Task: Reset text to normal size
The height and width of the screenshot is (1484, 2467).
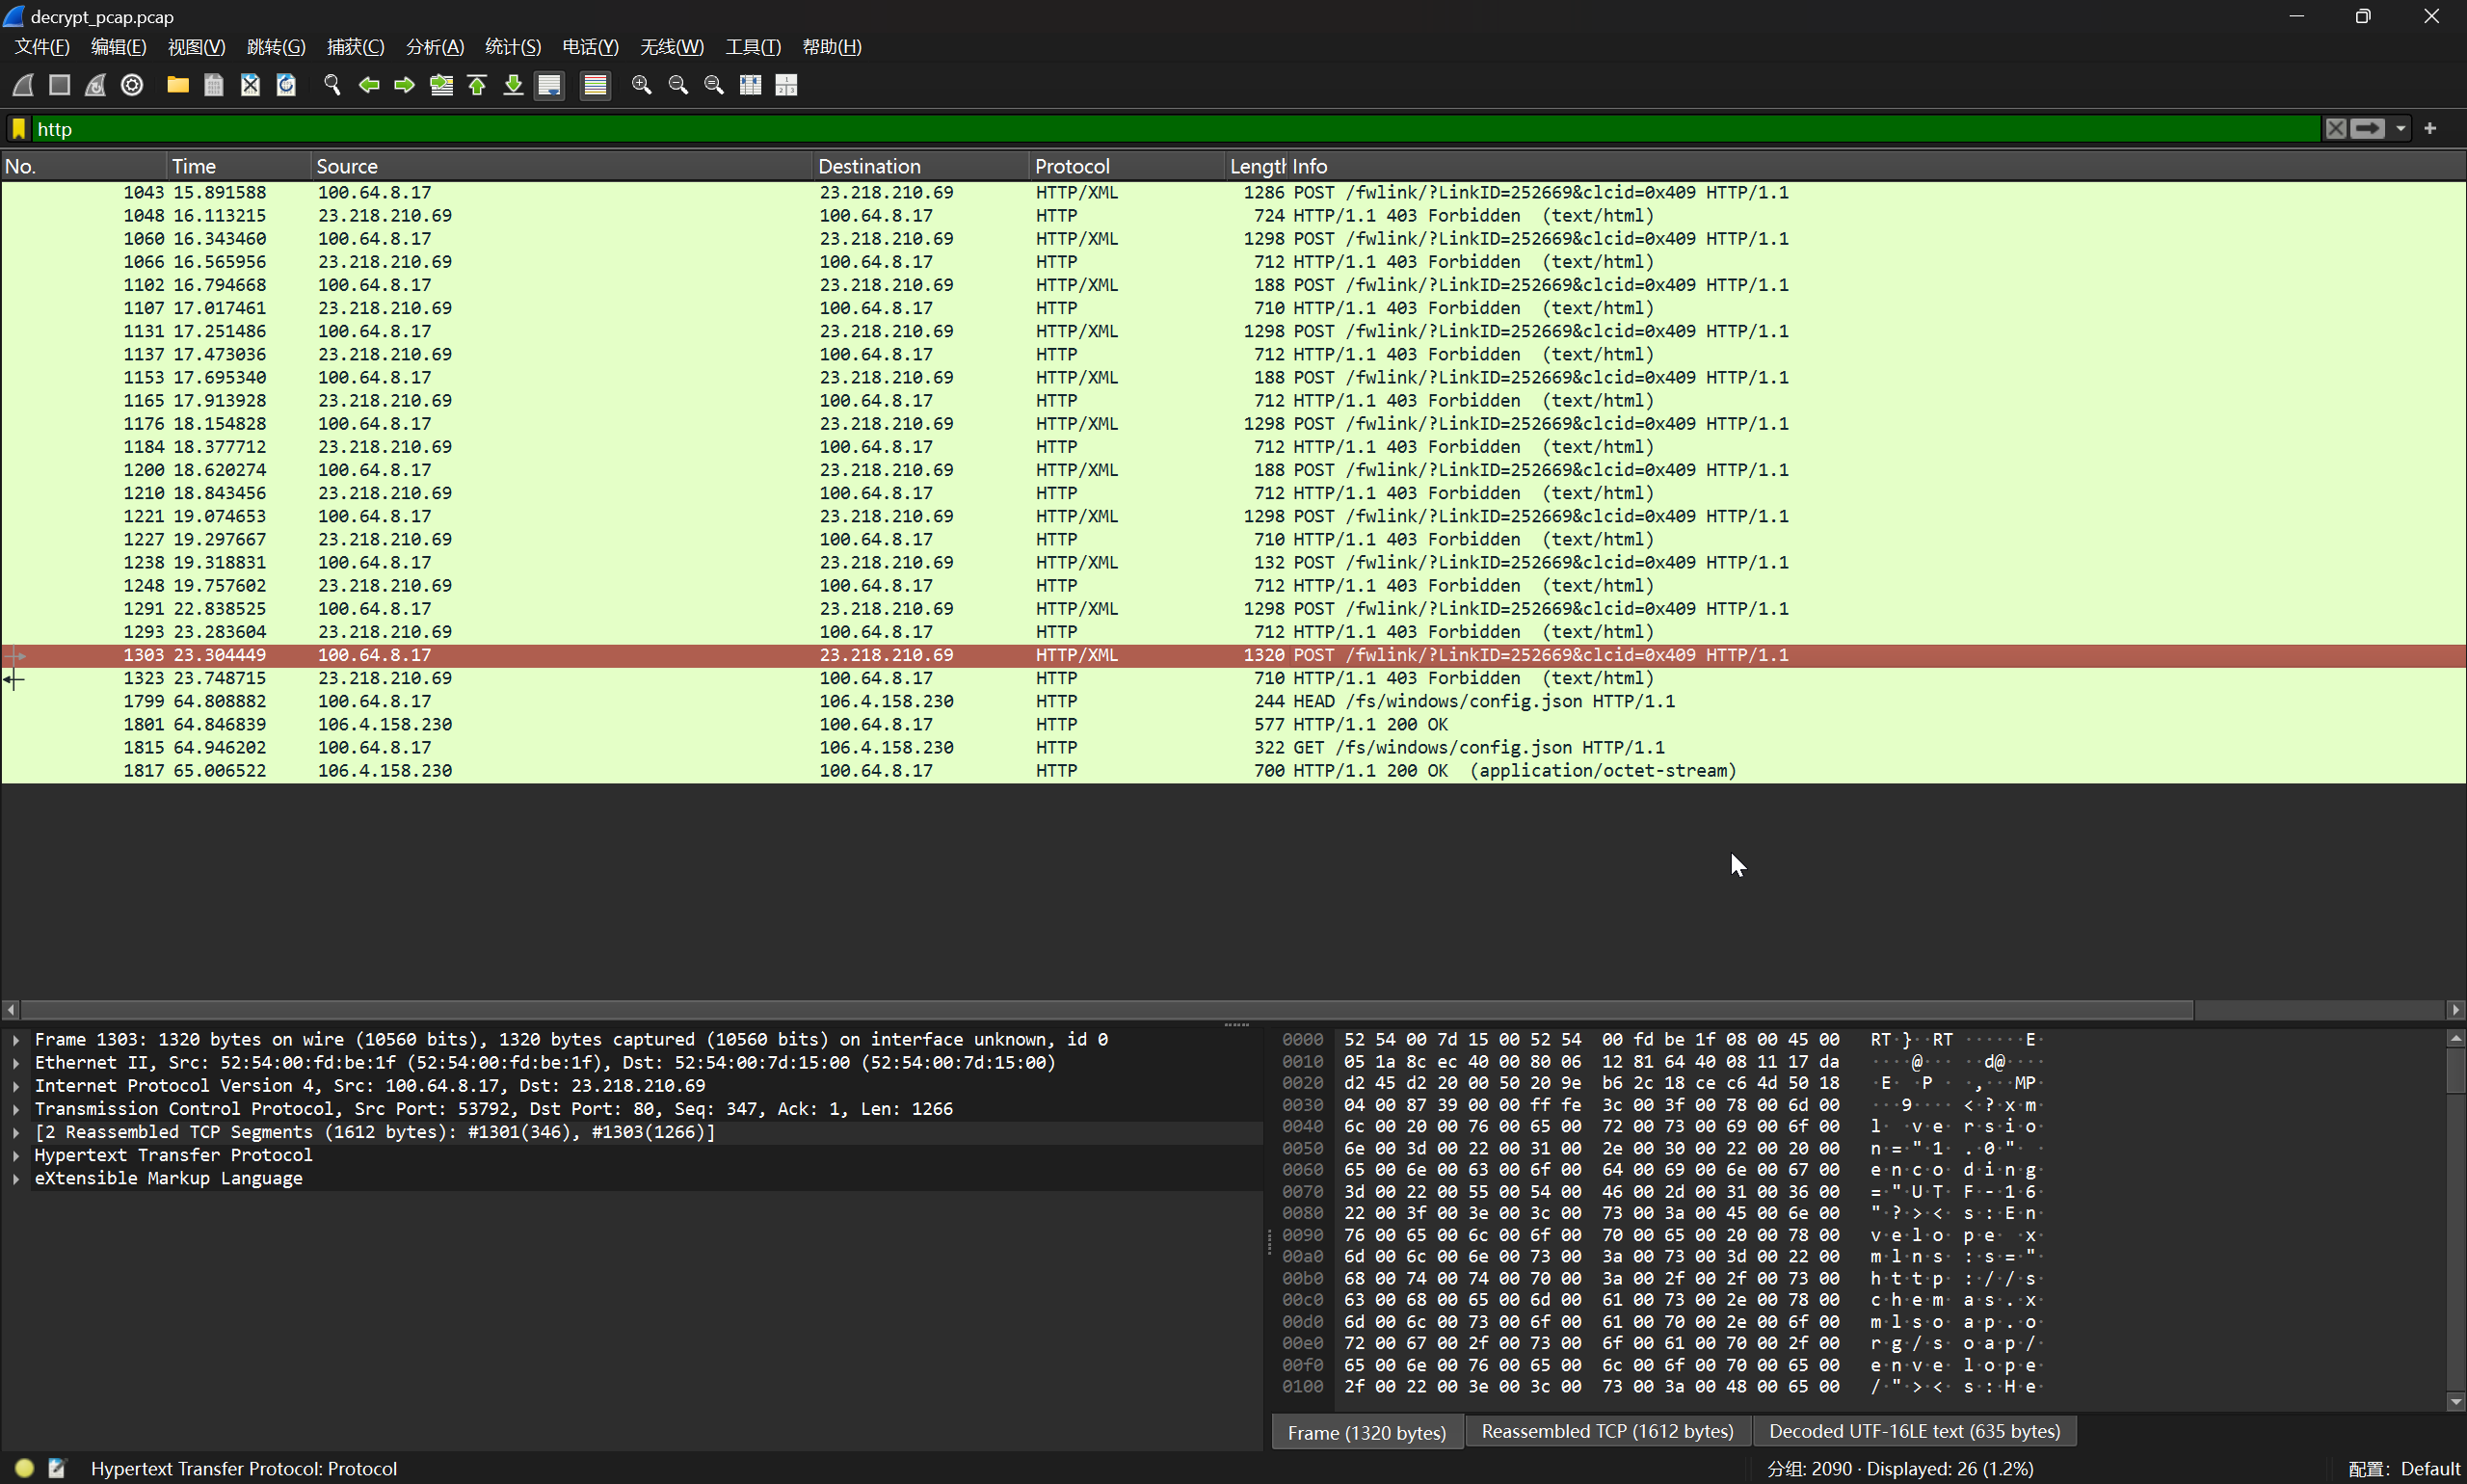Action: point(714,85)
